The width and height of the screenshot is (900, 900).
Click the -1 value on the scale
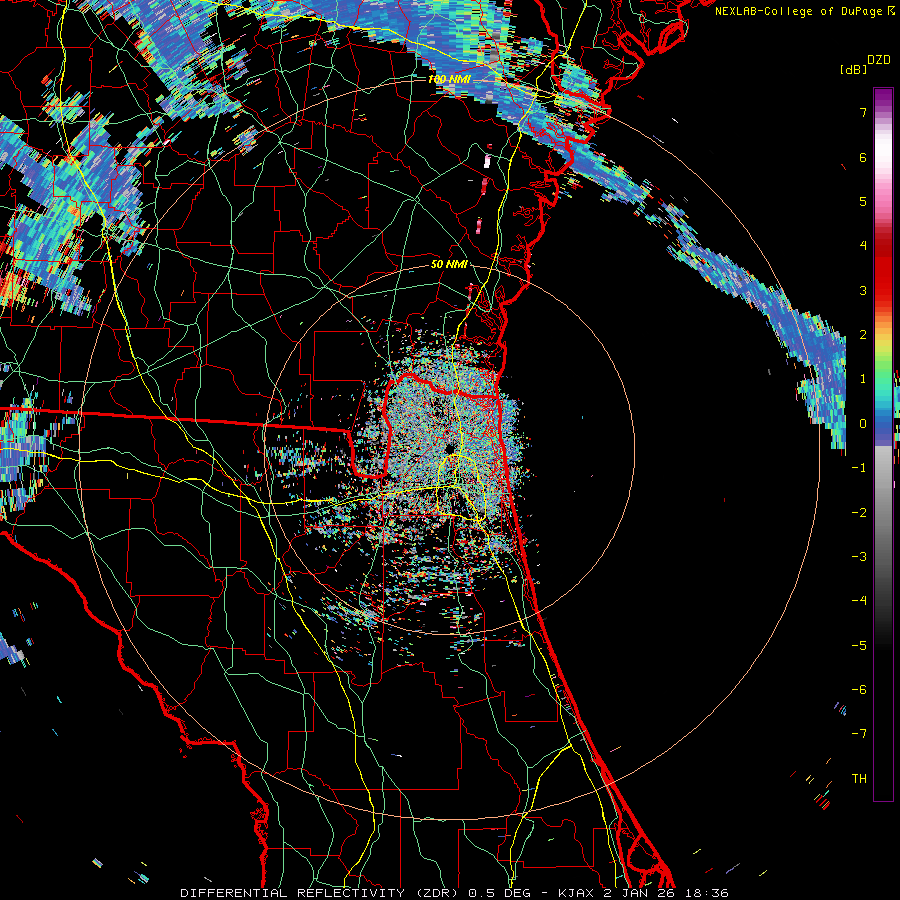click(x=859, y=468)
